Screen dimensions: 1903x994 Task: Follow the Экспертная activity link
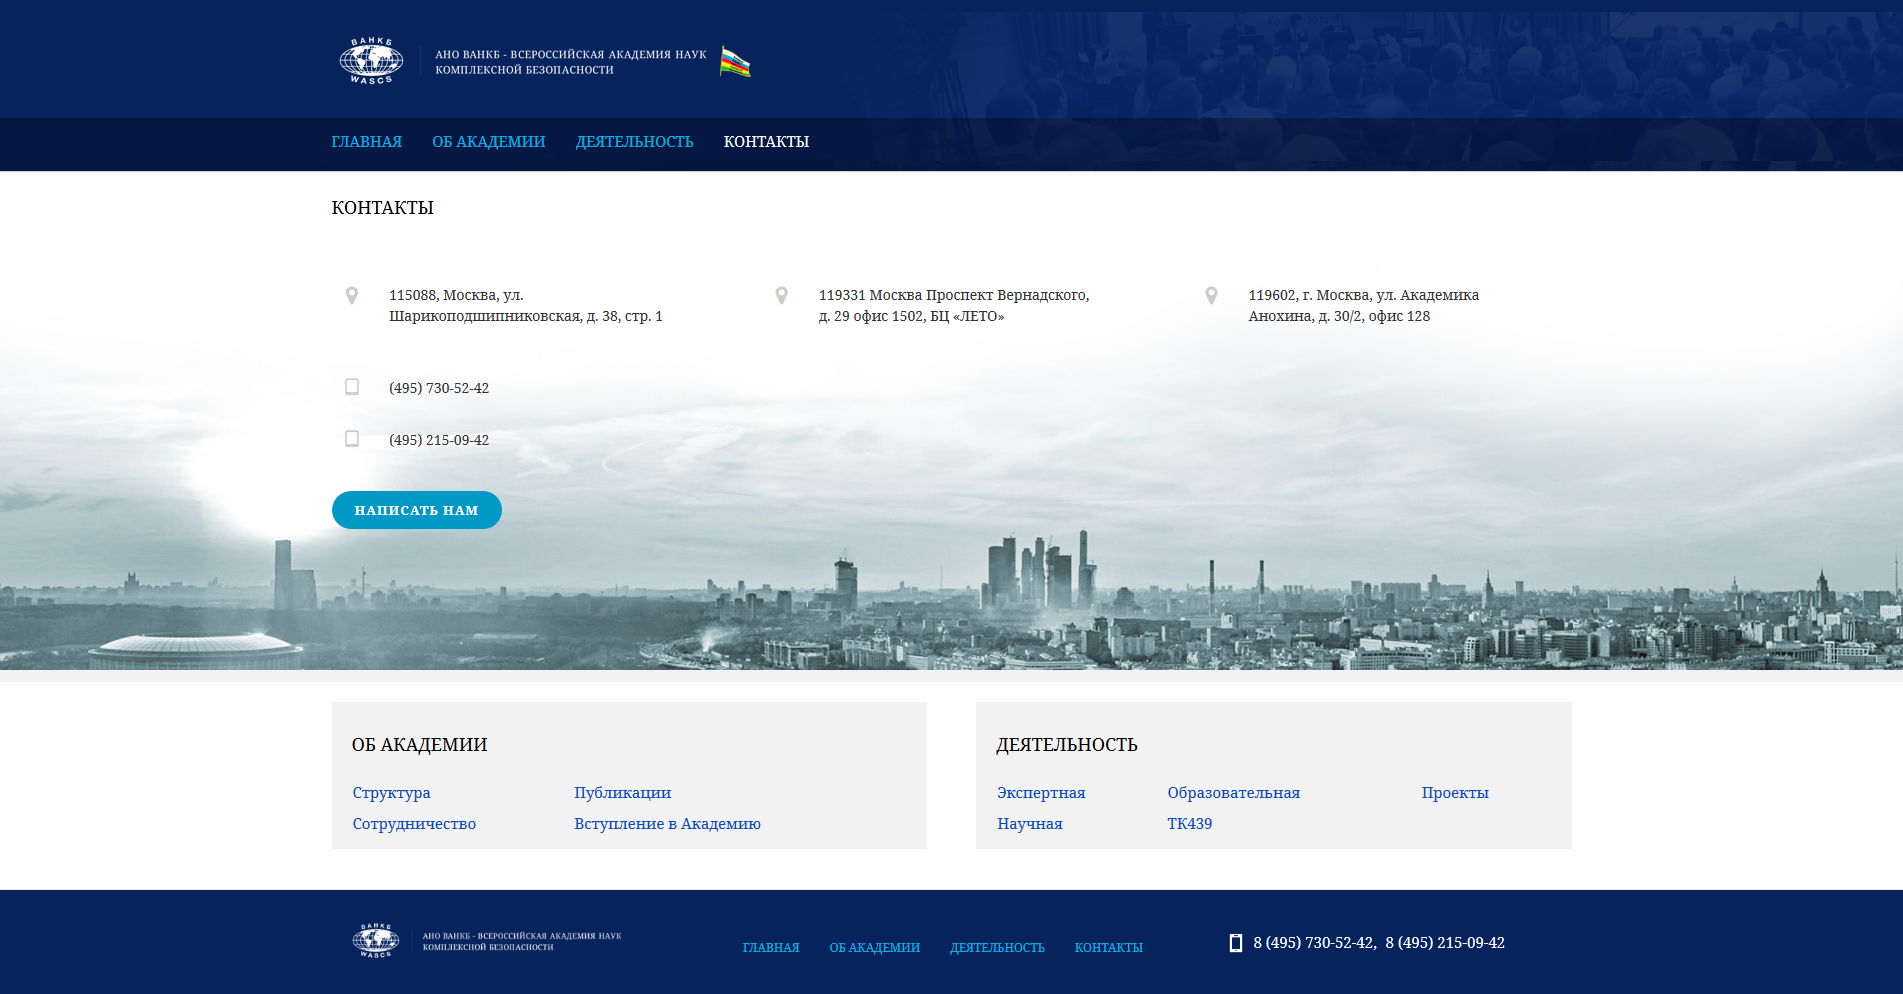point(1041,793)
